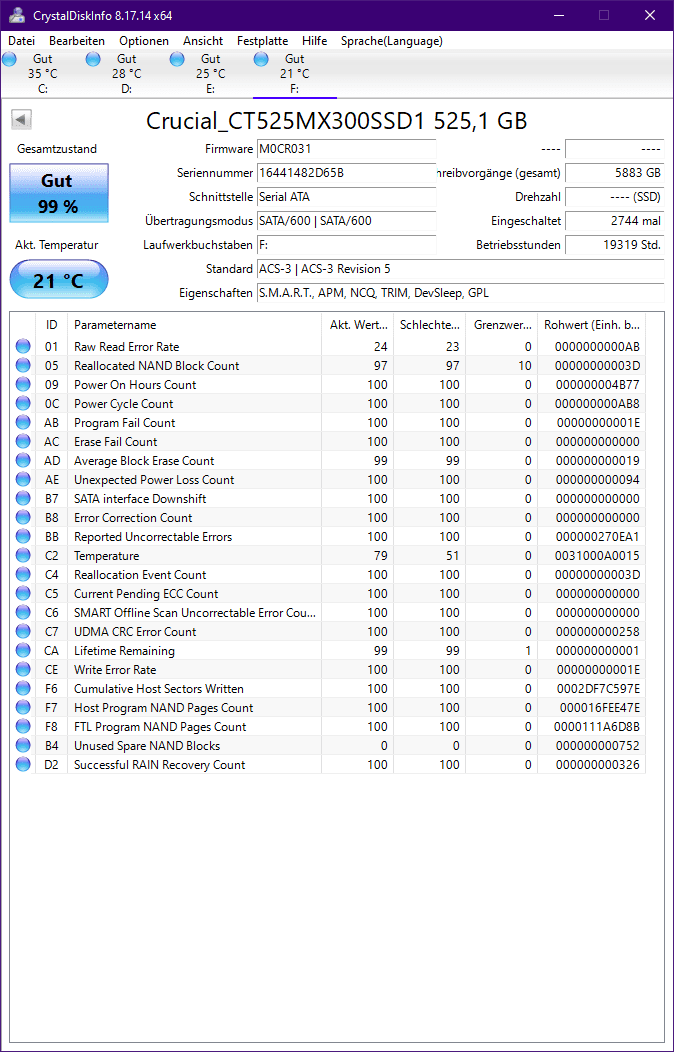Image resolution: width=674 pixels, height=1052 pixels.
Task: Click the Betriebsstunden value 19319 Std.
Action: 614,245
